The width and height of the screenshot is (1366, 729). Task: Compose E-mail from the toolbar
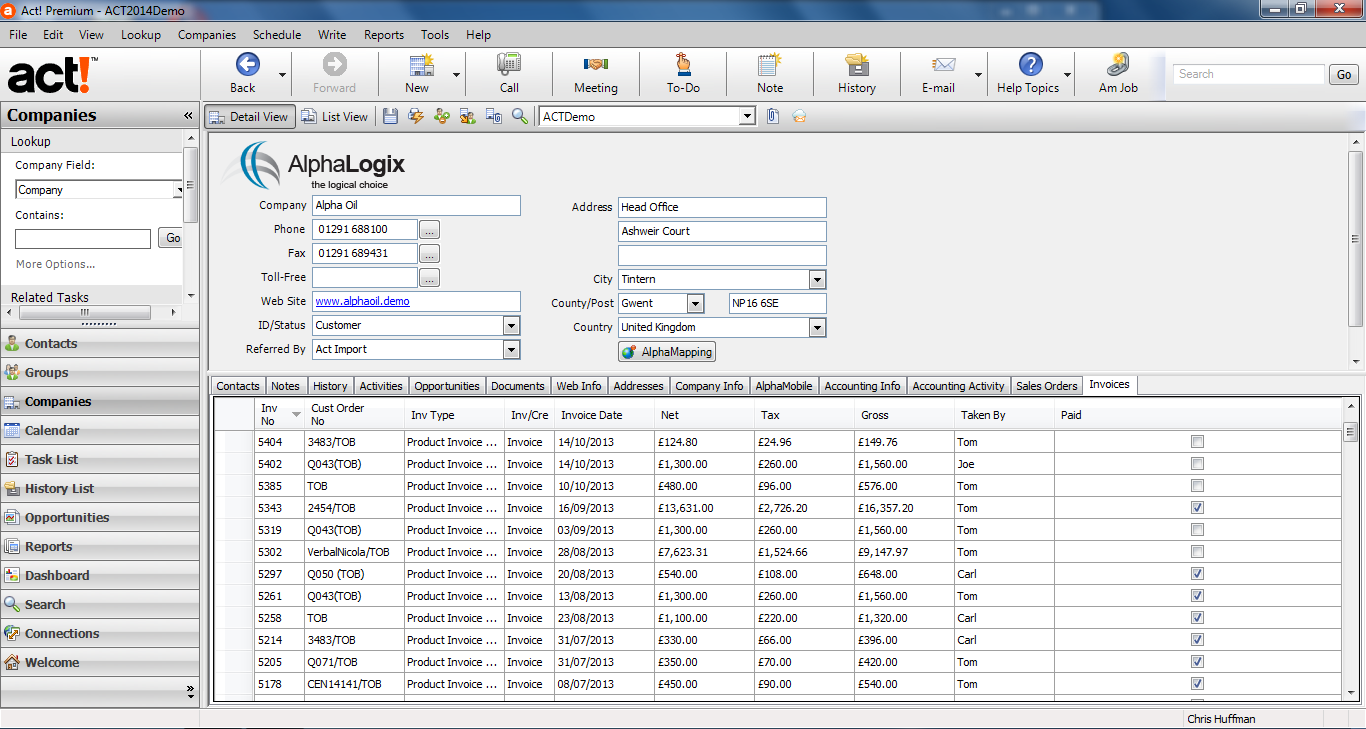pyautogui.click(x=938, y=73)
